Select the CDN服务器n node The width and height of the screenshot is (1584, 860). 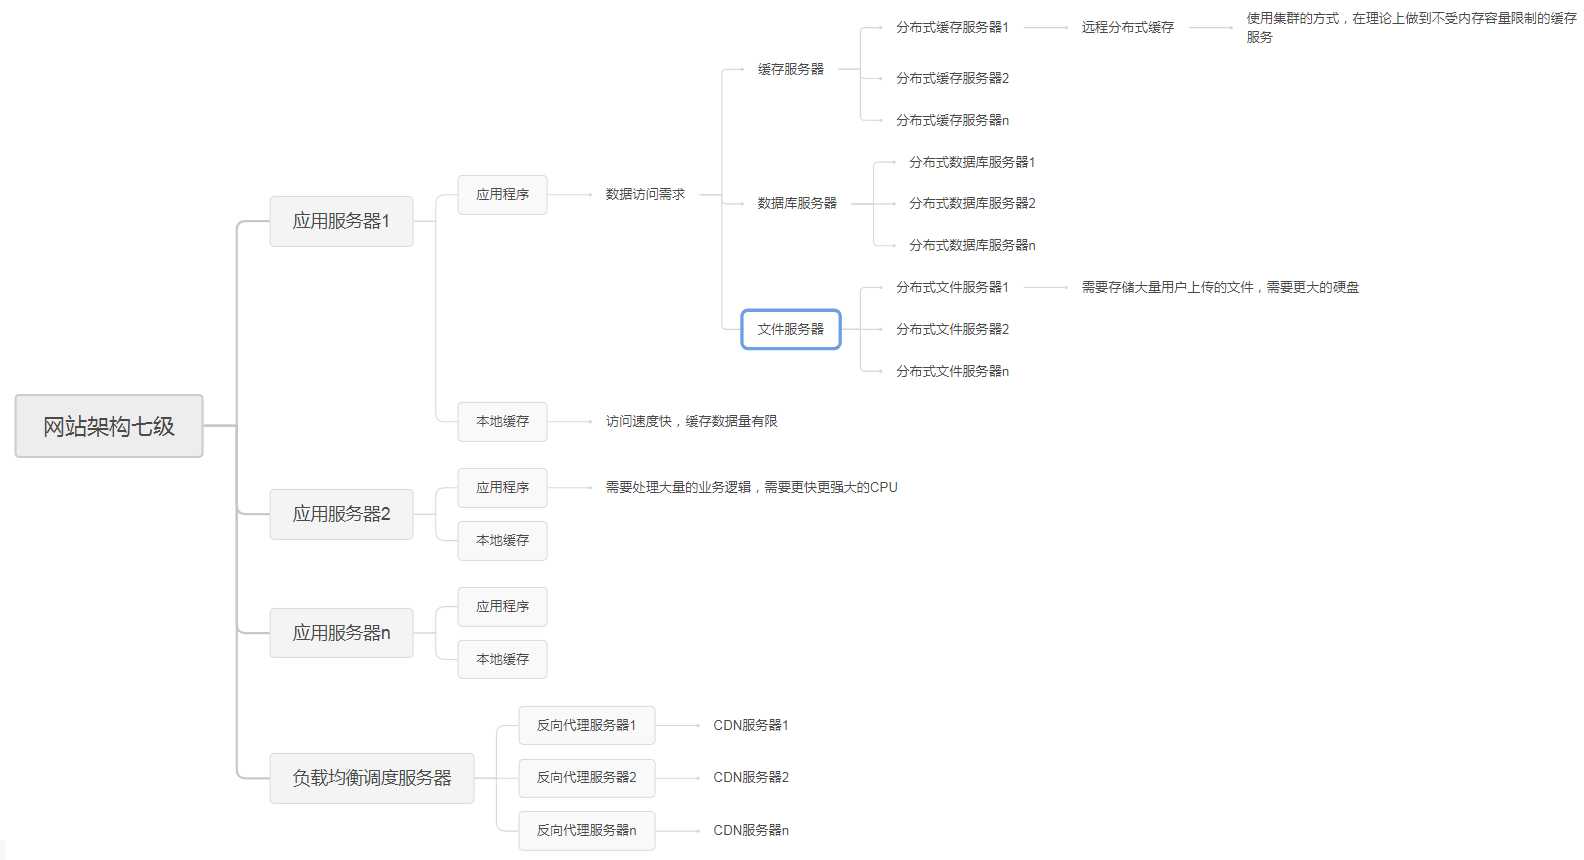point(751,830)
